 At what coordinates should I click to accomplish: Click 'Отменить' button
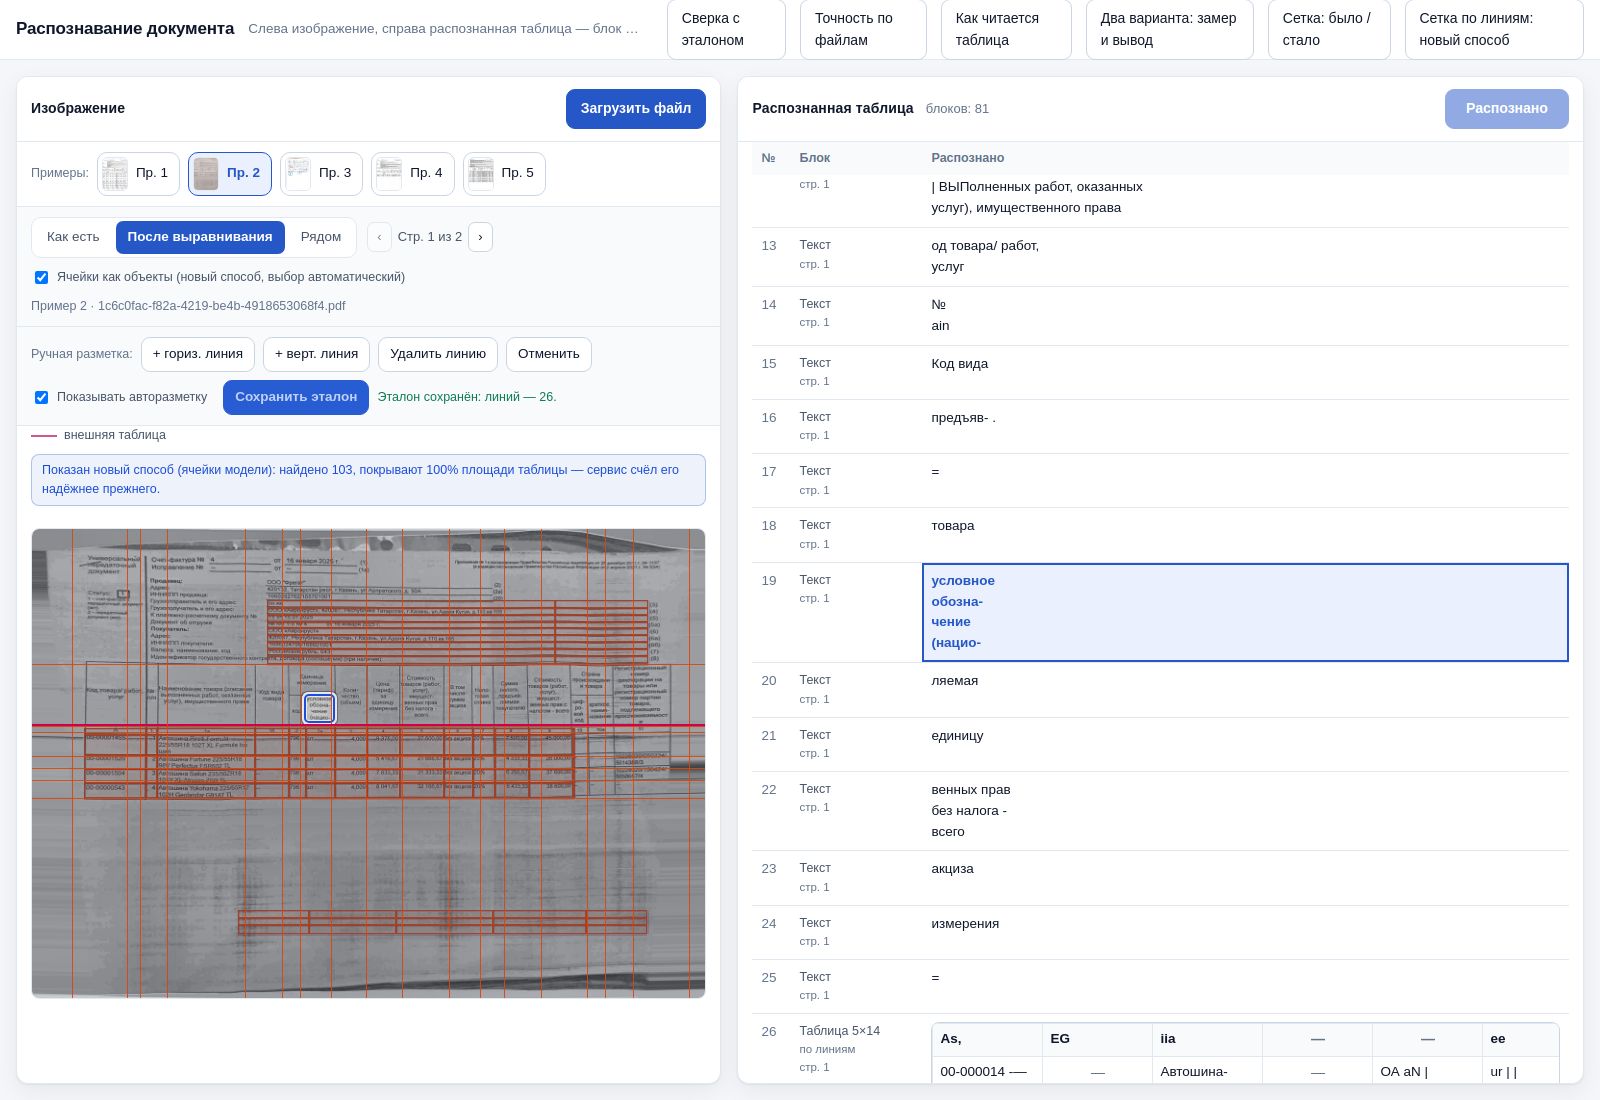tap(549, 354)
